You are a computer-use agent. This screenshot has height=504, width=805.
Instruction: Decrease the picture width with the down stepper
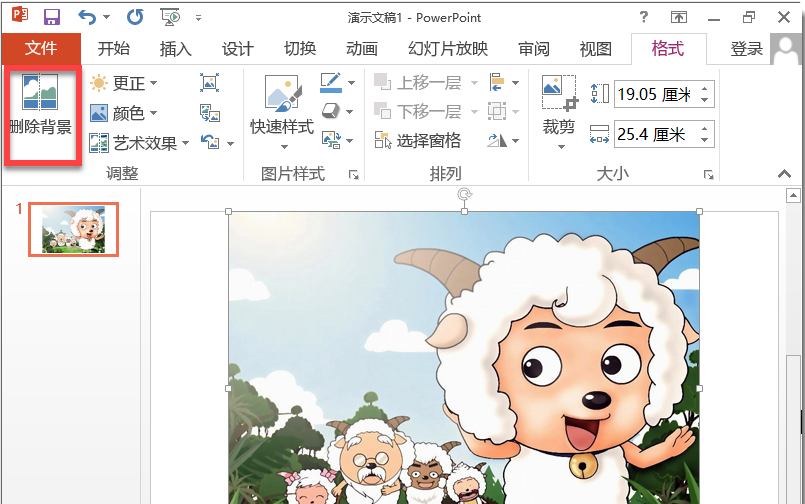[705, 140]
